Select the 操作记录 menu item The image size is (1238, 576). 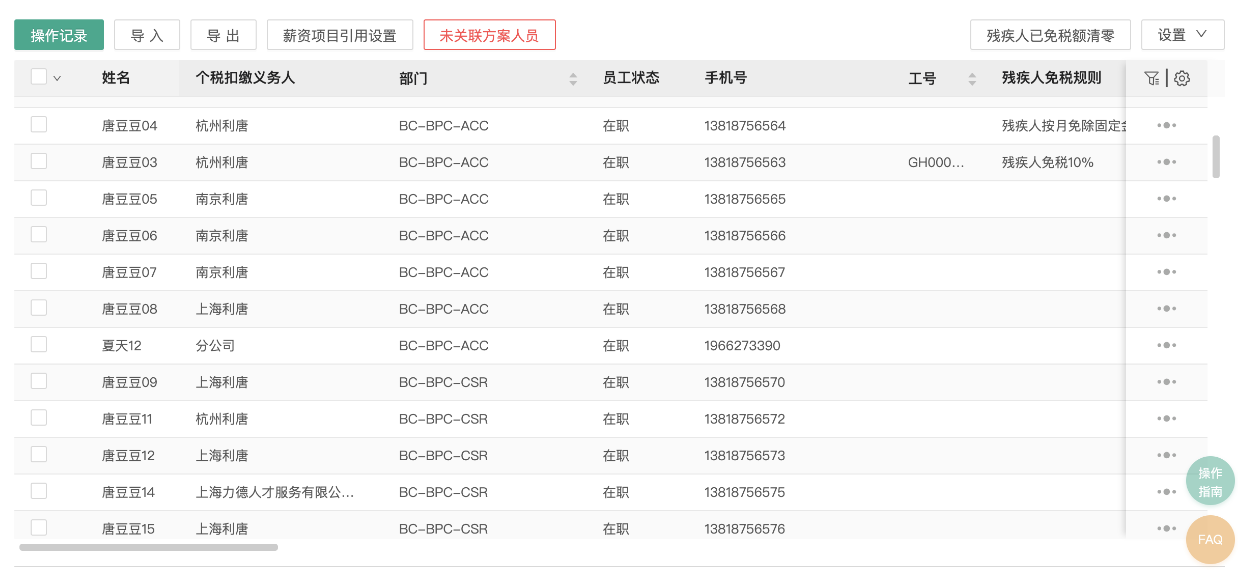point(58,33)
